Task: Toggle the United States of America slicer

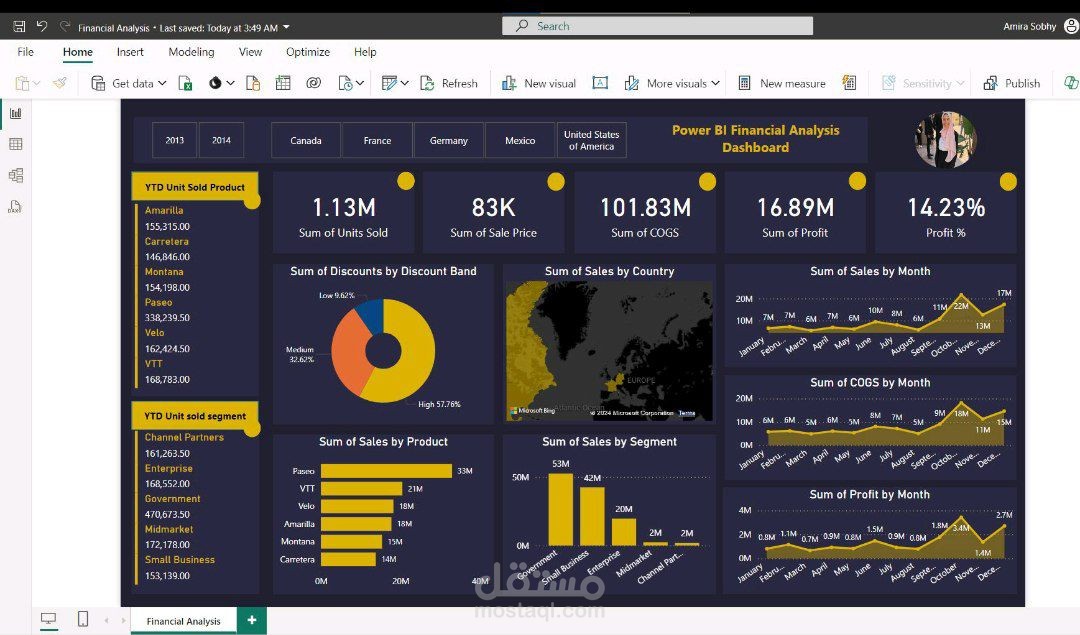Action: (592, 140)
